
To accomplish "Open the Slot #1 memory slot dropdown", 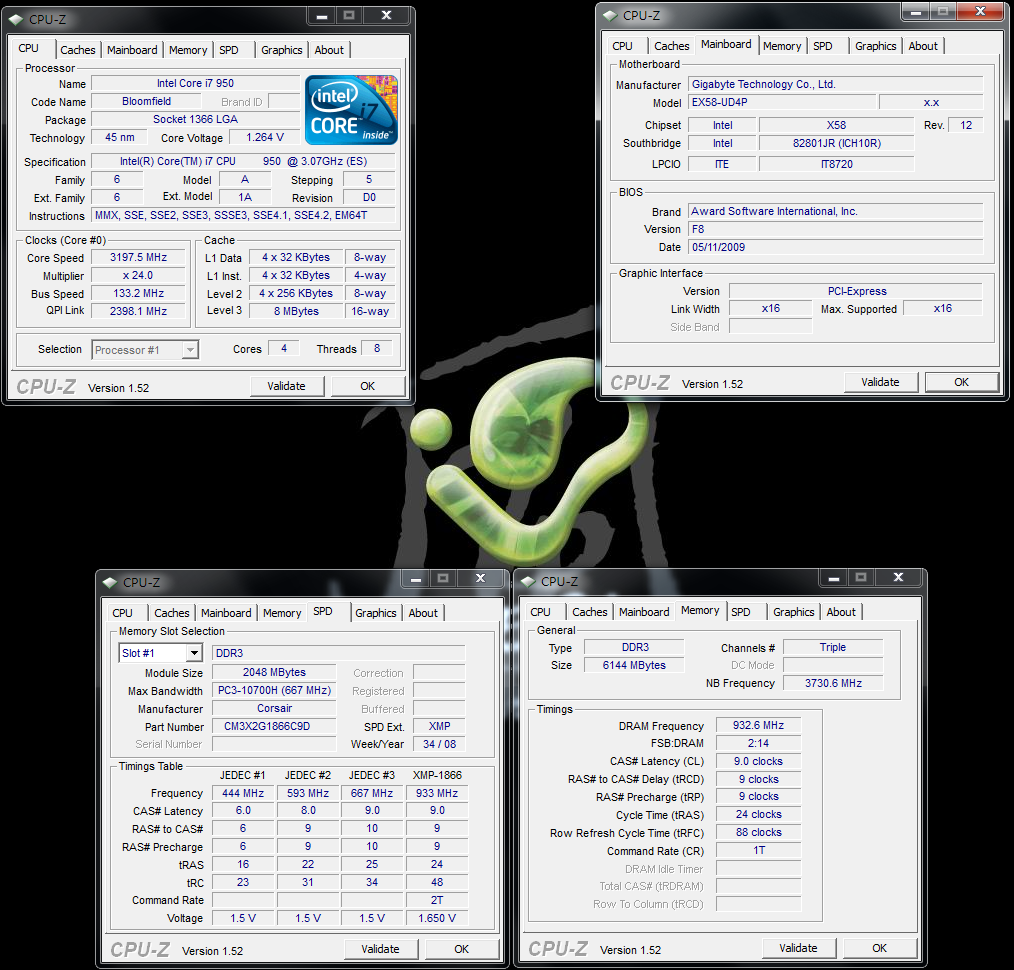I will click(160, 653).
